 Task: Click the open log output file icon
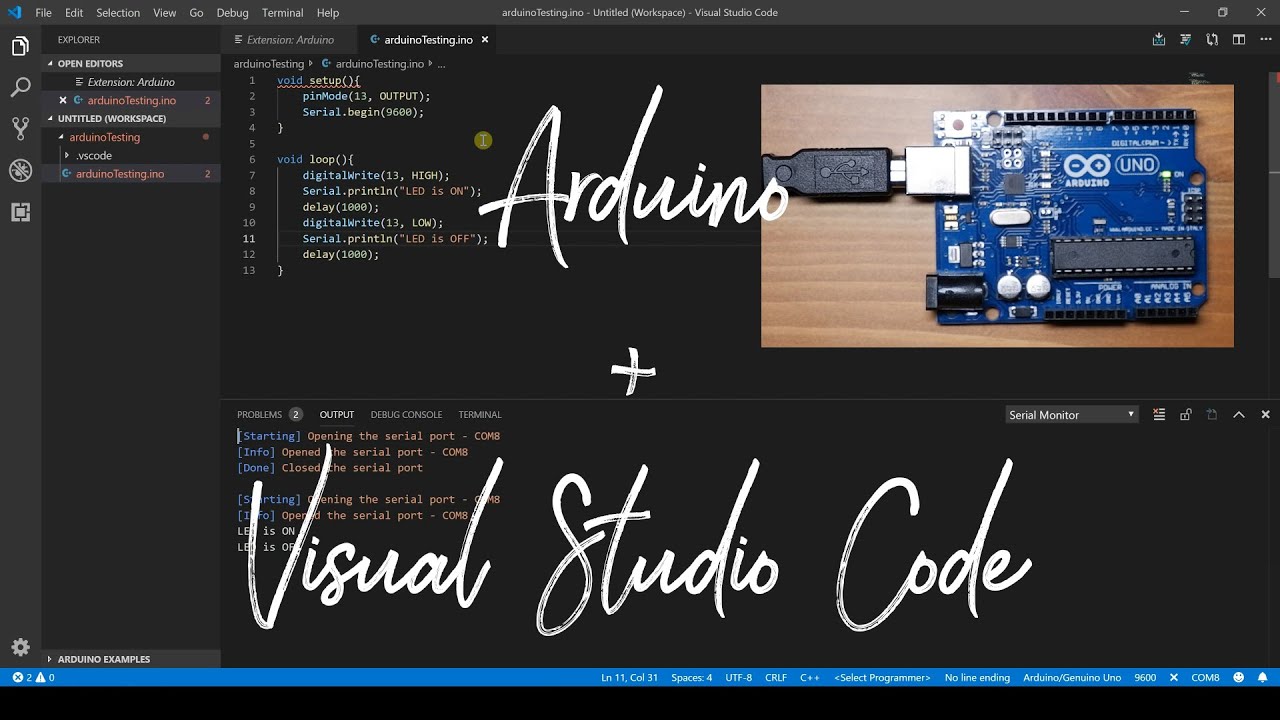[1212, 414]
